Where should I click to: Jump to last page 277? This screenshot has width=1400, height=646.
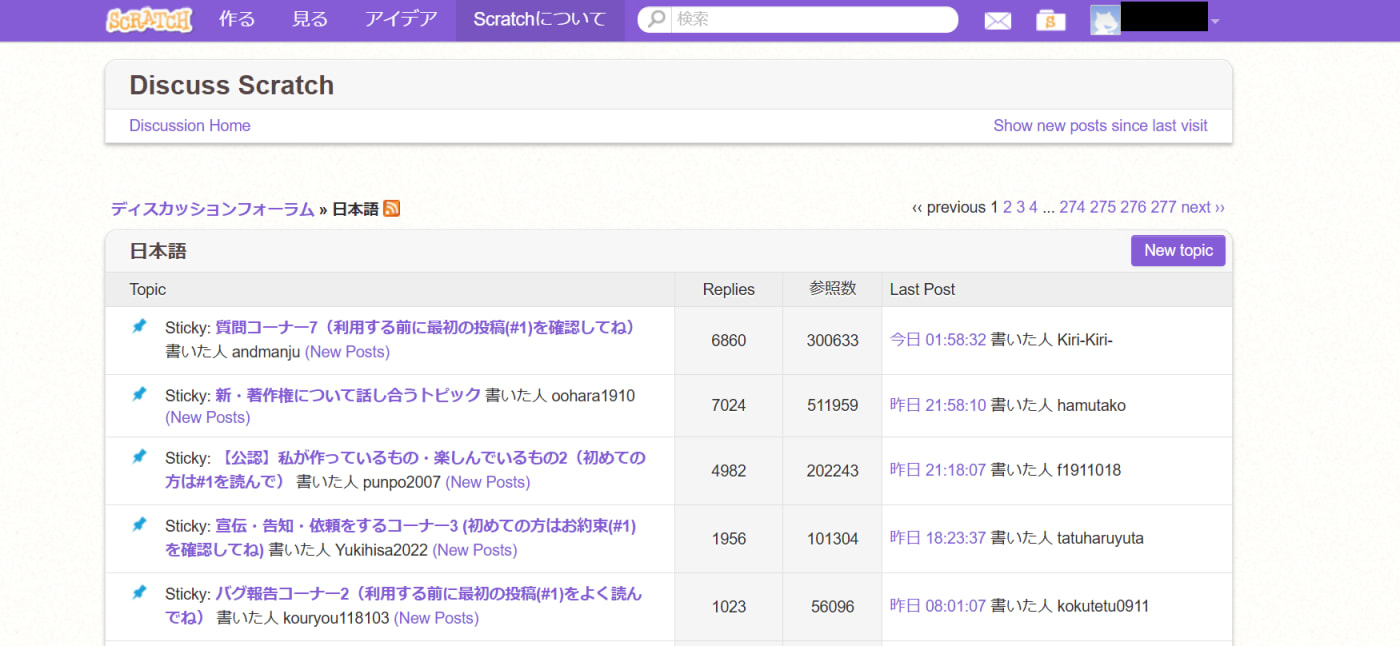1163,207
